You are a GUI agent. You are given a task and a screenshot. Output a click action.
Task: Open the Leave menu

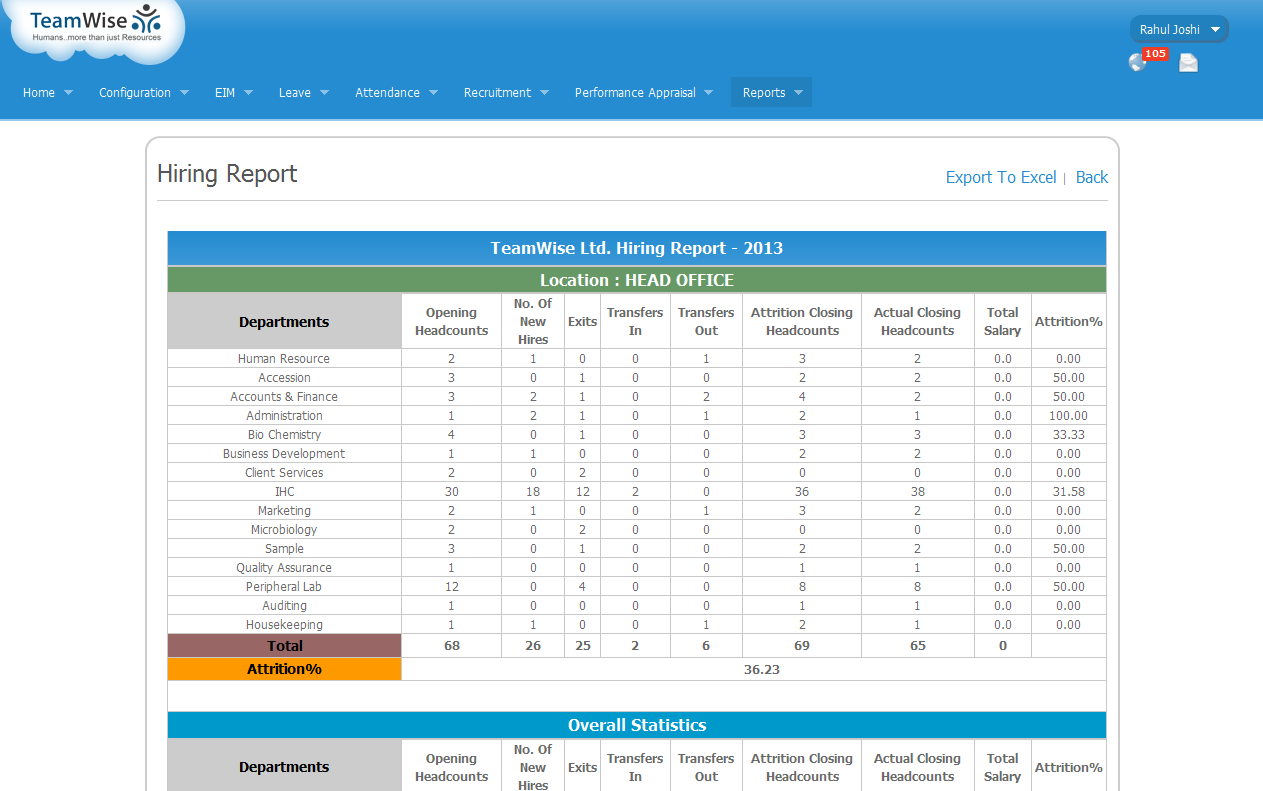tap(303, 92)
